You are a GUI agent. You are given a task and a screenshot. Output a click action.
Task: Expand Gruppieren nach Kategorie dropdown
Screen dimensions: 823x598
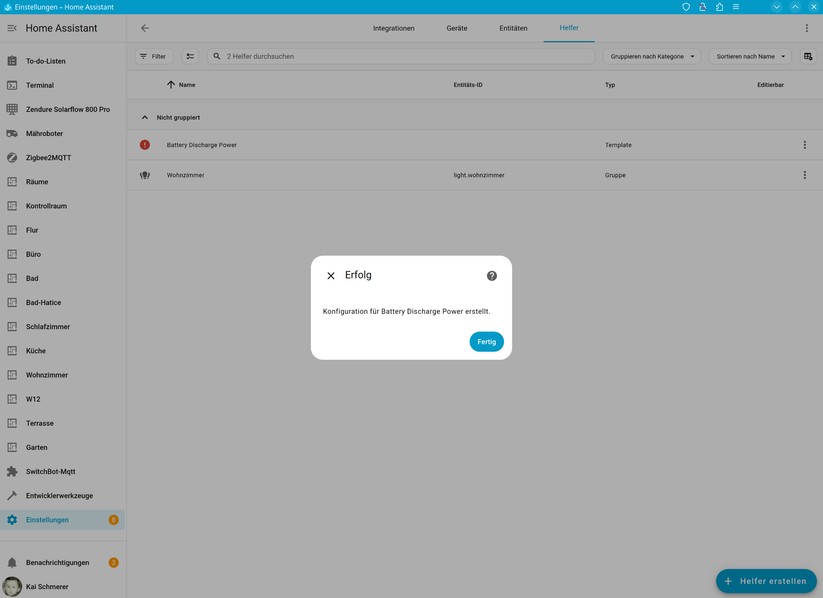click(x=651, y=57)
